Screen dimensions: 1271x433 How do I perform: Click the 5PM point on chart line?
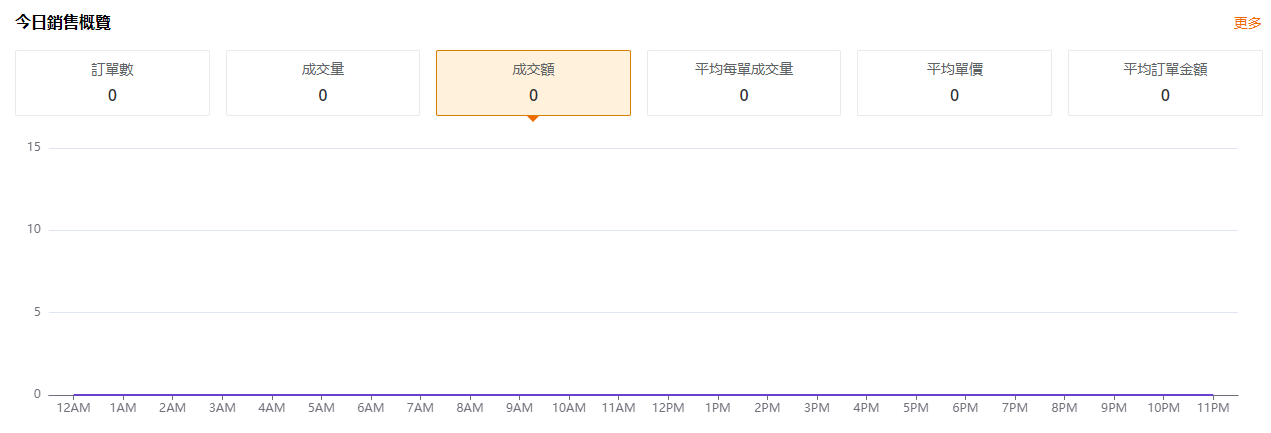[x=915, y=395]
